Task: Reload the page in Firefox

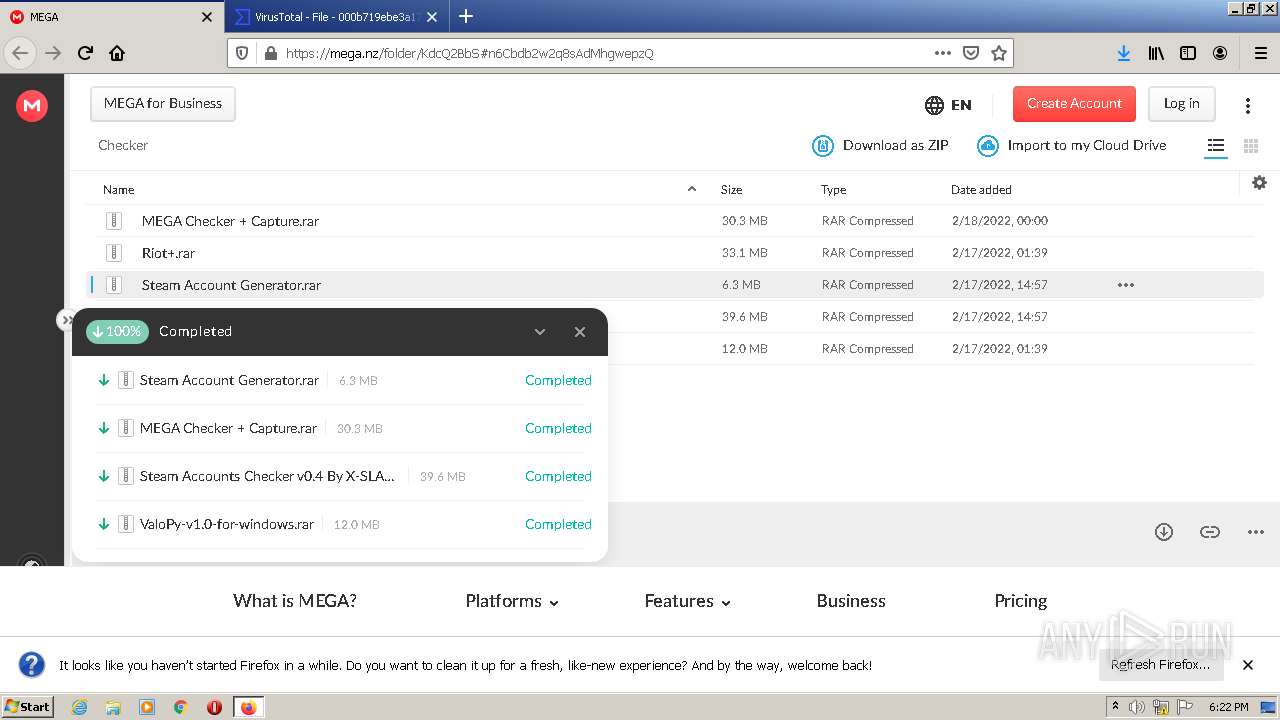Action: click(85, 53)
